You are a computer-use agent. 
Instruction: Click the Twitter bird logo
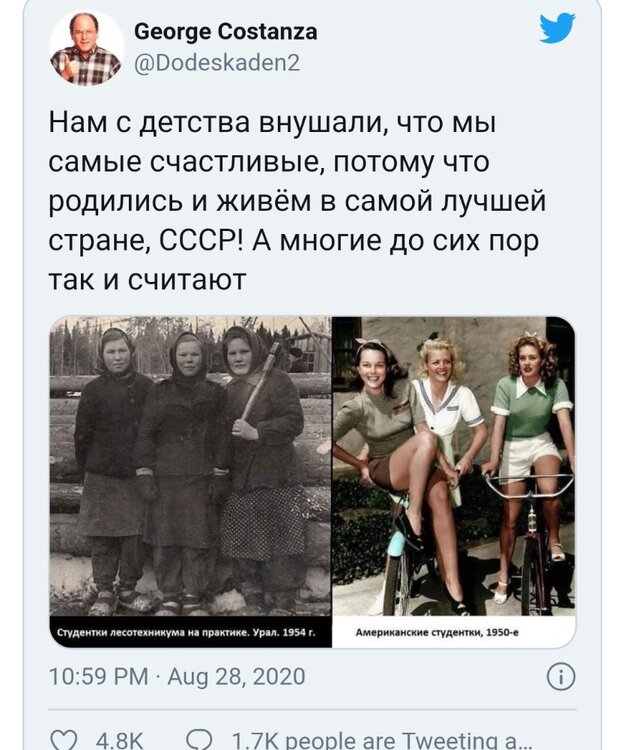coord(557,28)
